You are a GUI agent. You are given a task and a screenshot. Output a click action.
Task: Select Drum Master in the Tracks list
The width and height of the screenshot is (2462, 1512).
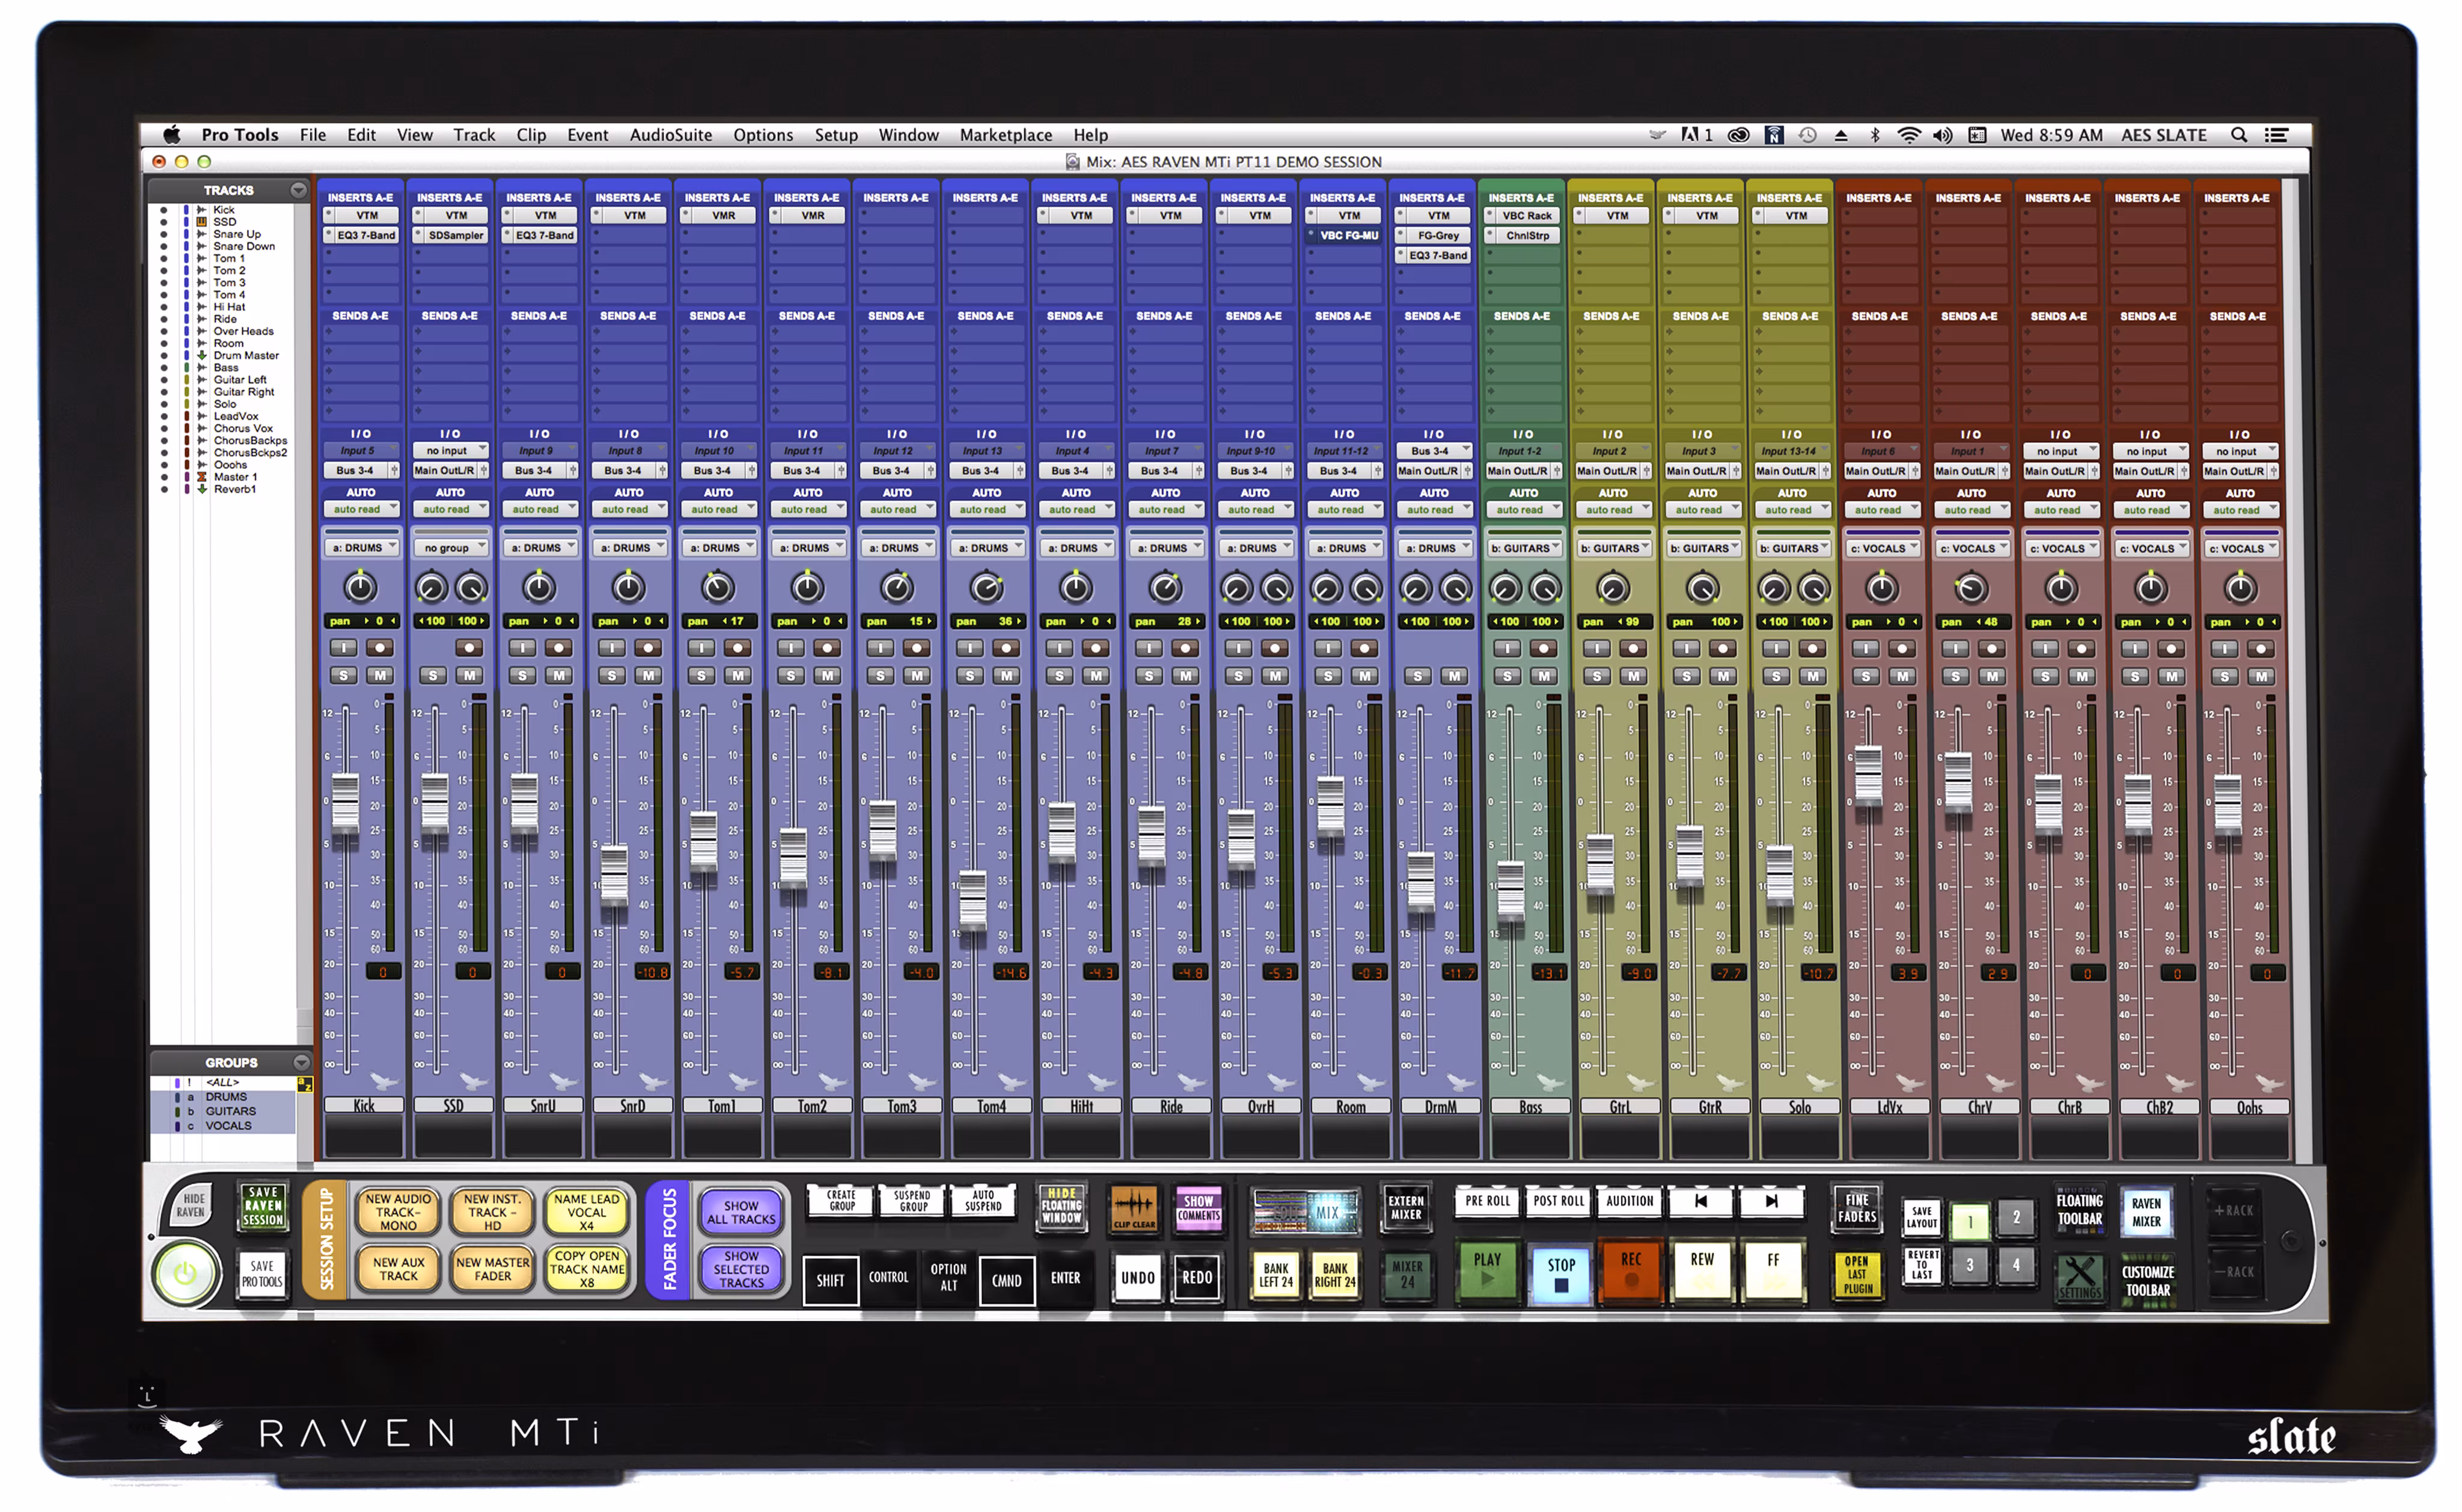245,355
